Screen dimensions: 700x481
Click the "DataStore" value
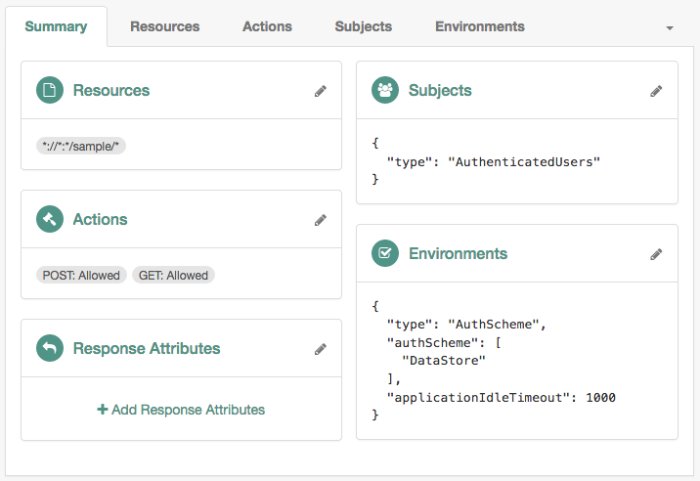[x=443, y=361]
